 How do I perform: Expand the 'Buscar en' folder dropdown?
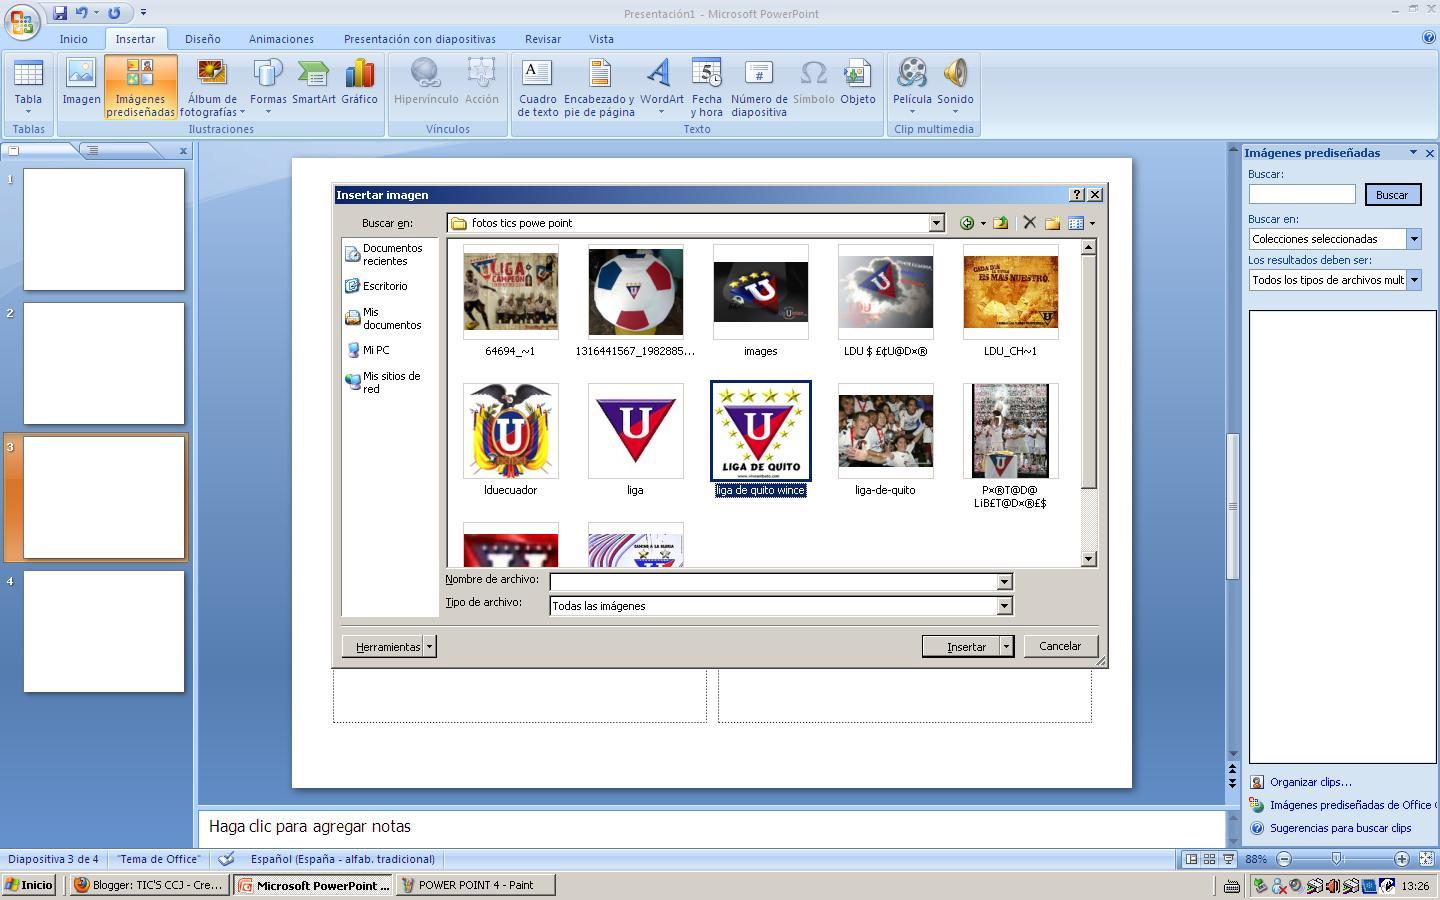pyautogui.click(x=936, y=223)
